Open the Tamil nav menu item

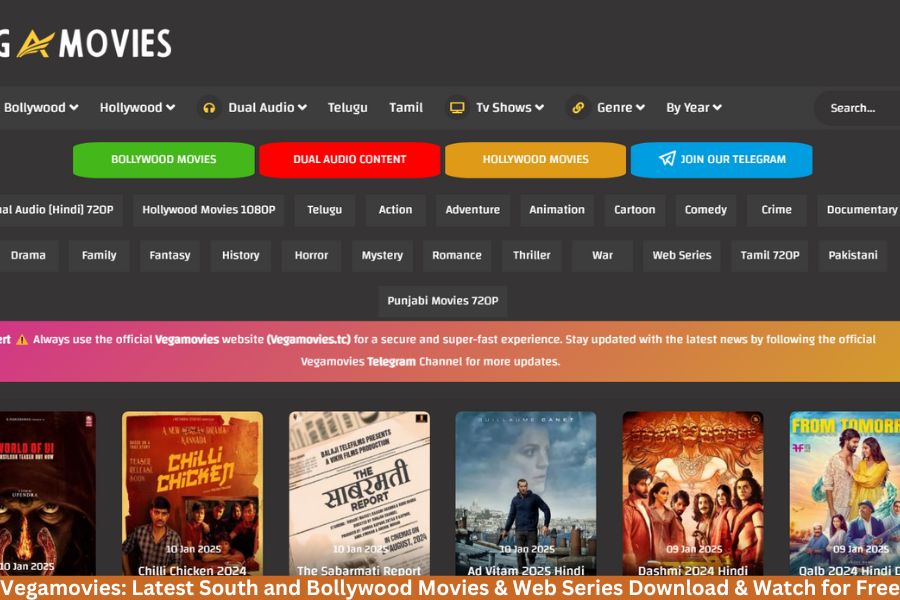(x=406, y=107)
